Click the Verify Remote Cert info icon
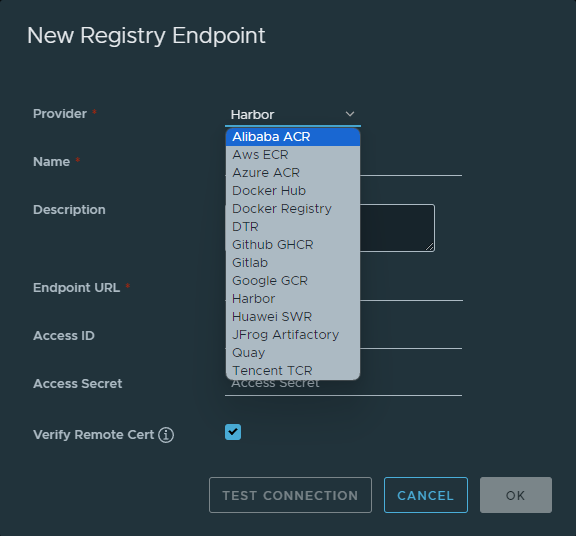Screen dimensions: 576x536 (166, 435)
